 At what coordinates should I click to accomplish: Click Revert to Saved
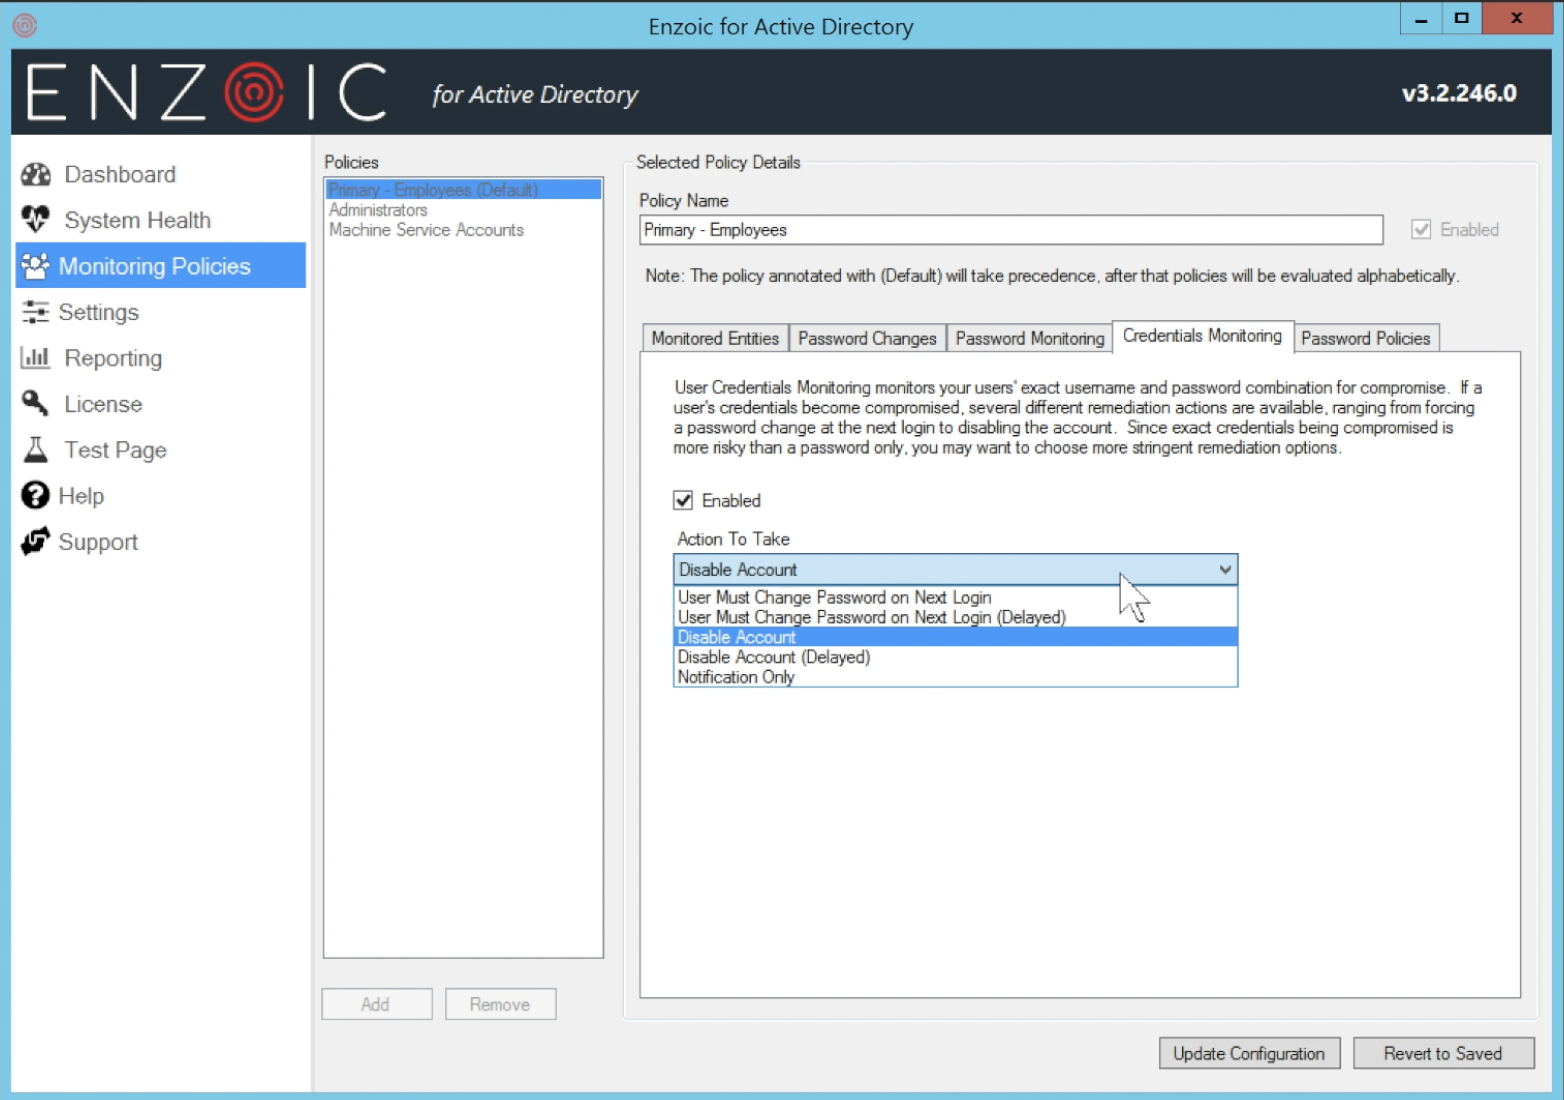(1443, 1053)
